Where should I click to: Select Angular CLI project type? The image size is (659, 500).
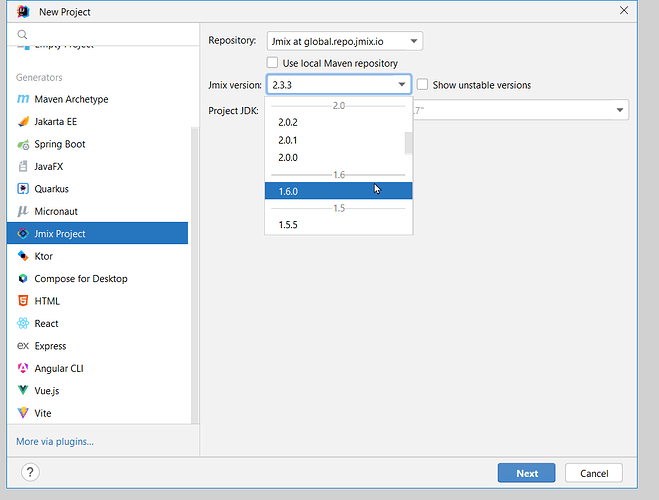[x=98, y=368]
